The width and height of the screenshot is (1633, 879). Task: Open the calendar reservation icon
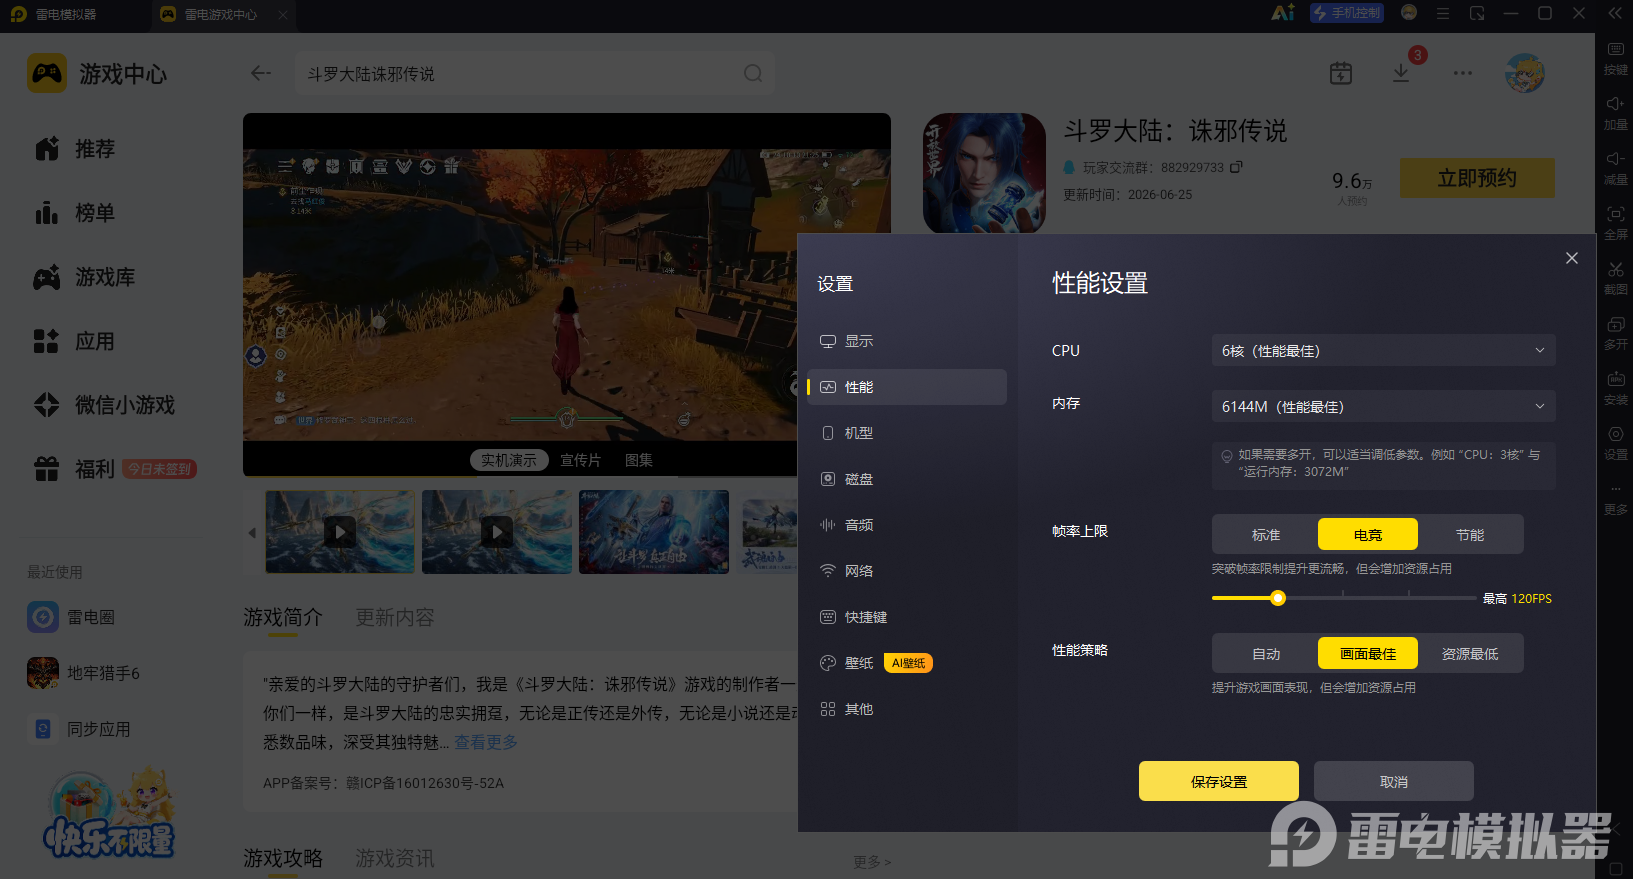(x=1341, y=73)
